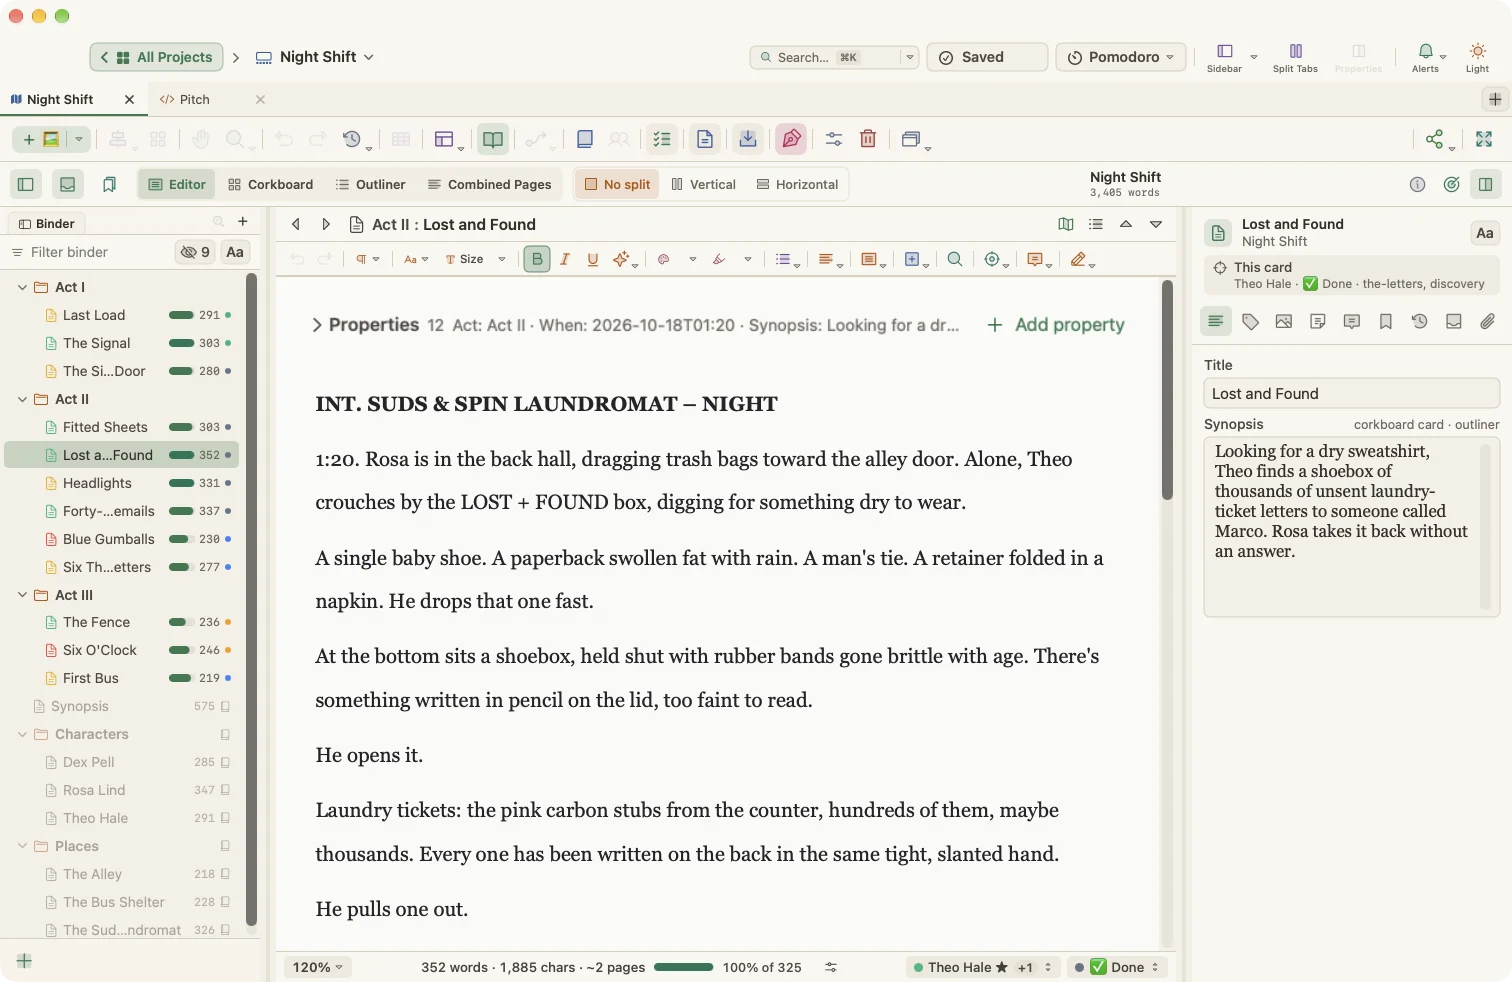Screen dimensions: 1512x982
Task: Expand the Properties disclosure arrow
Action: point(316,325)
